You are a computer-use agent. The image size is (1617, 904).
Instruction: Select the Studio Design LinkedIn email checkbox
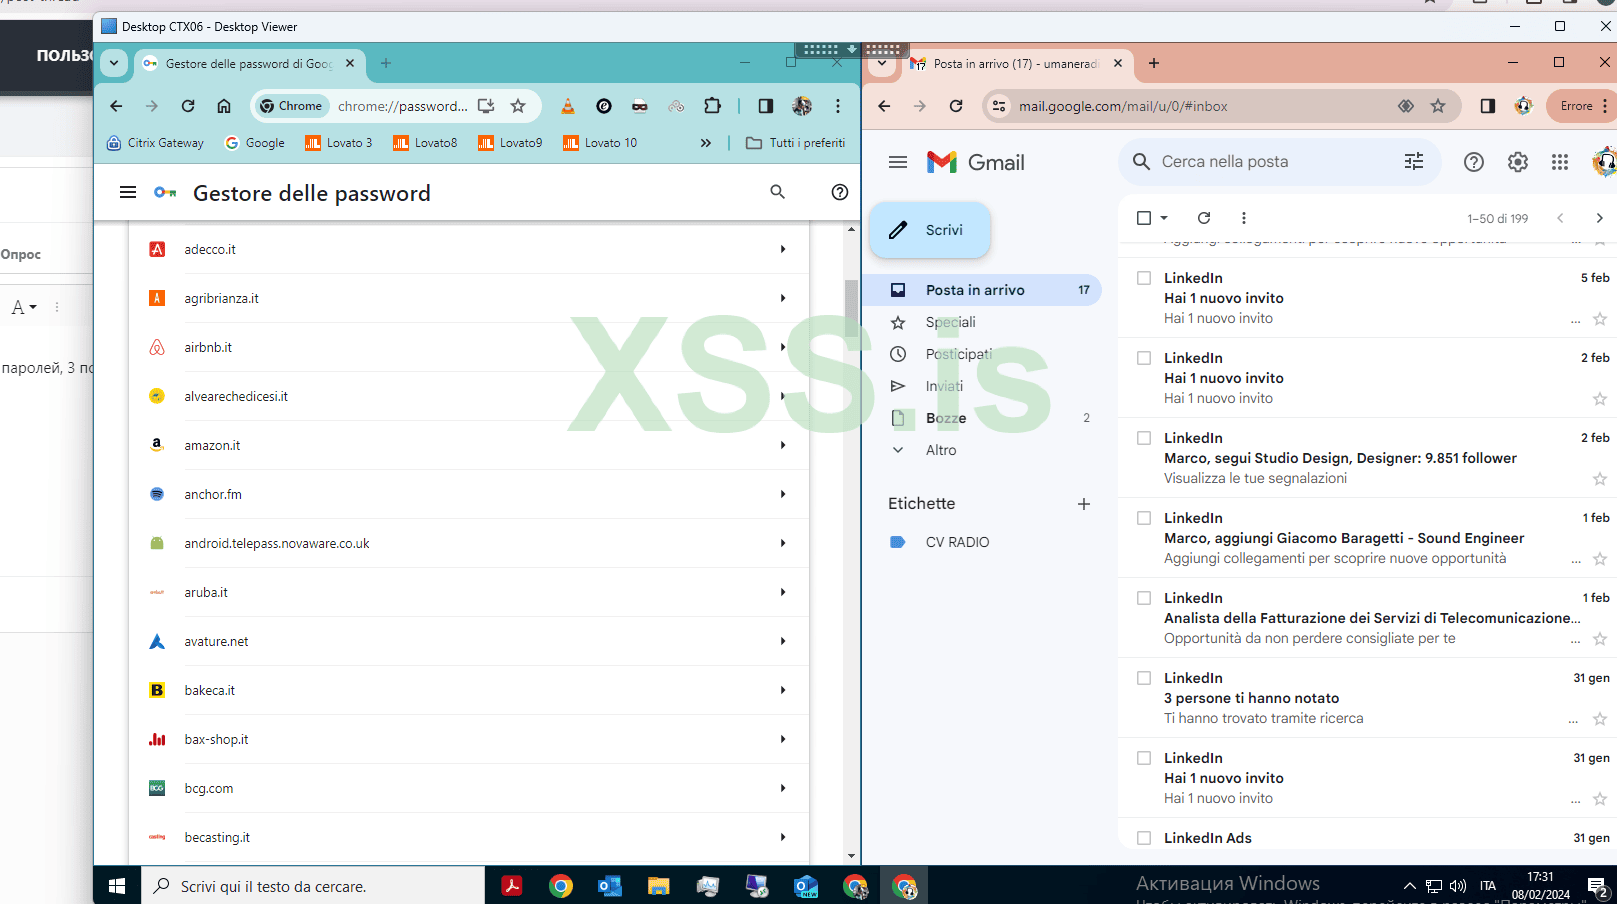(x=1144, y=438)
